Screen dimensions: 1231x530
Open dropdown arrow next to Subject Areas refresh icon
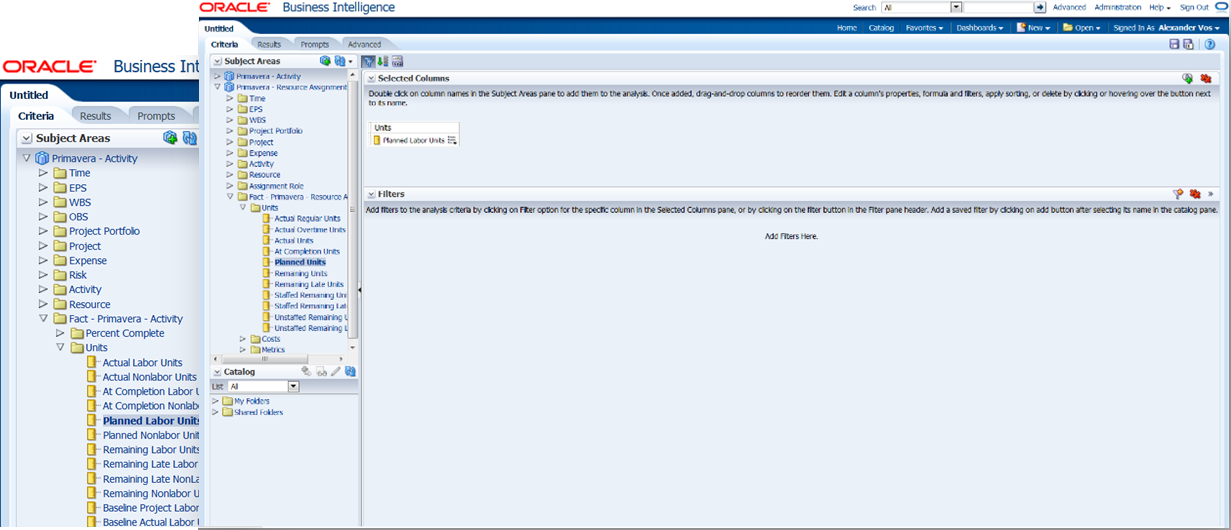[x=351, y=61]
